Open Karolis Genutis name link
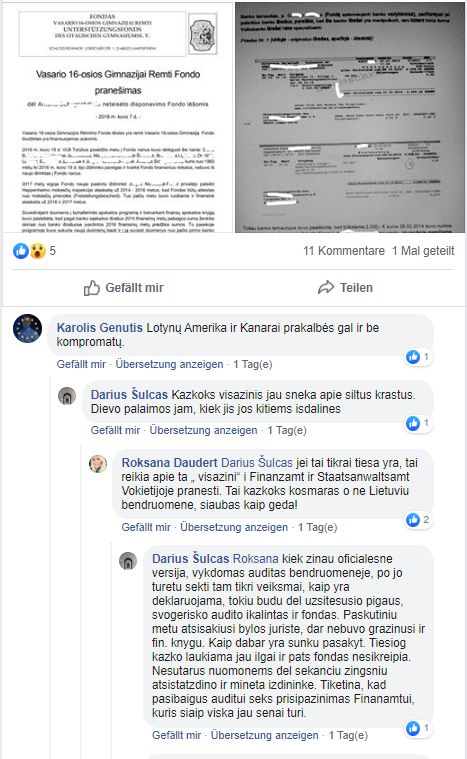The height and width of the screenshot is (759, 467). (100, 328)
